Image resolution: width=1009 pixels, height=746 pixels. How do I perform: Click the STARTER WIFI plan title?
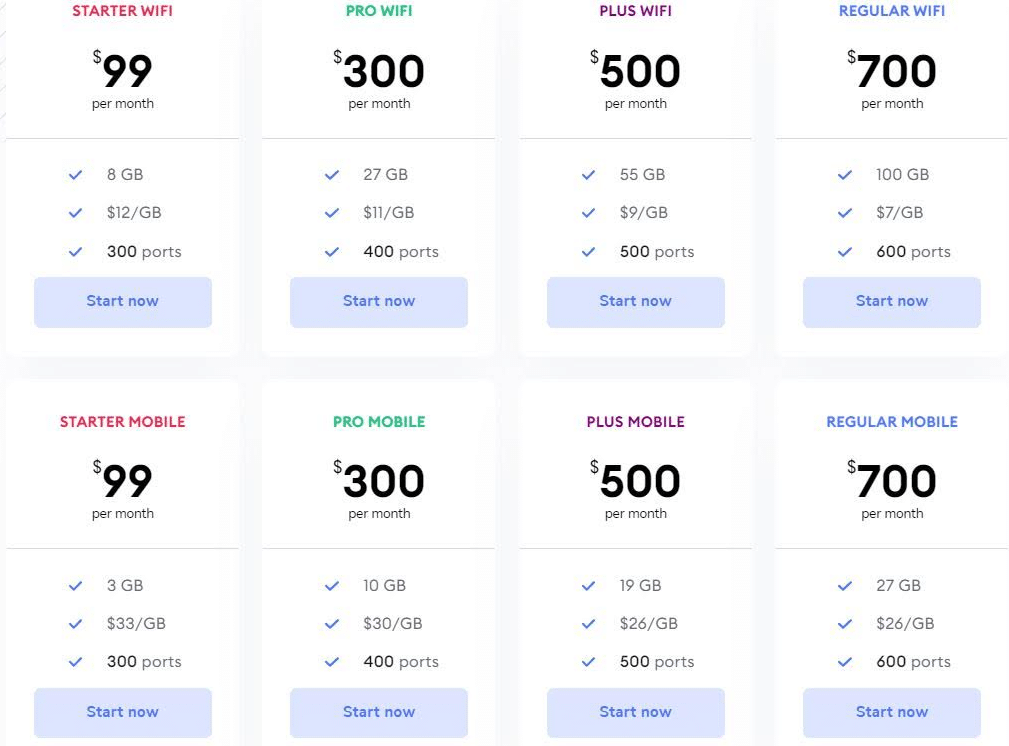coord(122,11)
